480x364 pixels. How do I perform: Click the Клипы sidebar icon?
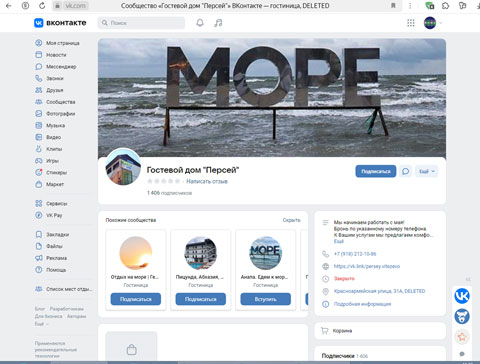(39, 149)
